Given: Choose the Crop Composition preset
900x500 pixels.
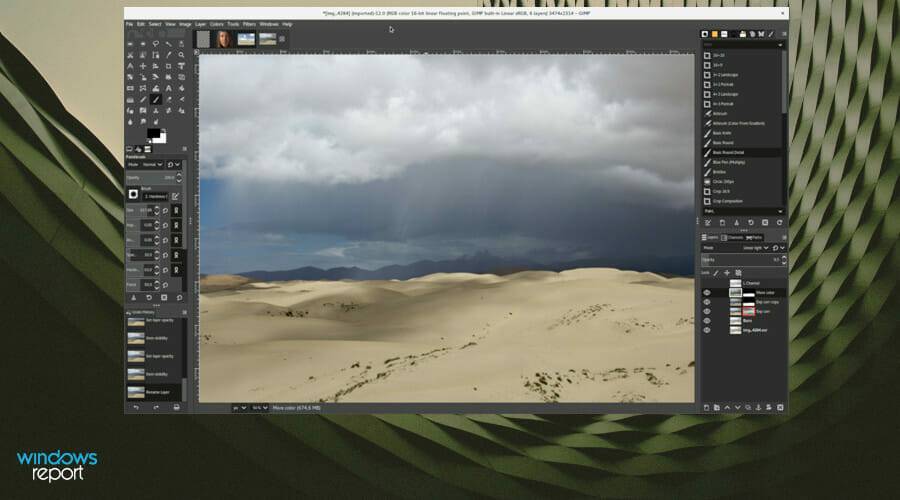Looking at the screenshot, I should click(x=742, y=201).
